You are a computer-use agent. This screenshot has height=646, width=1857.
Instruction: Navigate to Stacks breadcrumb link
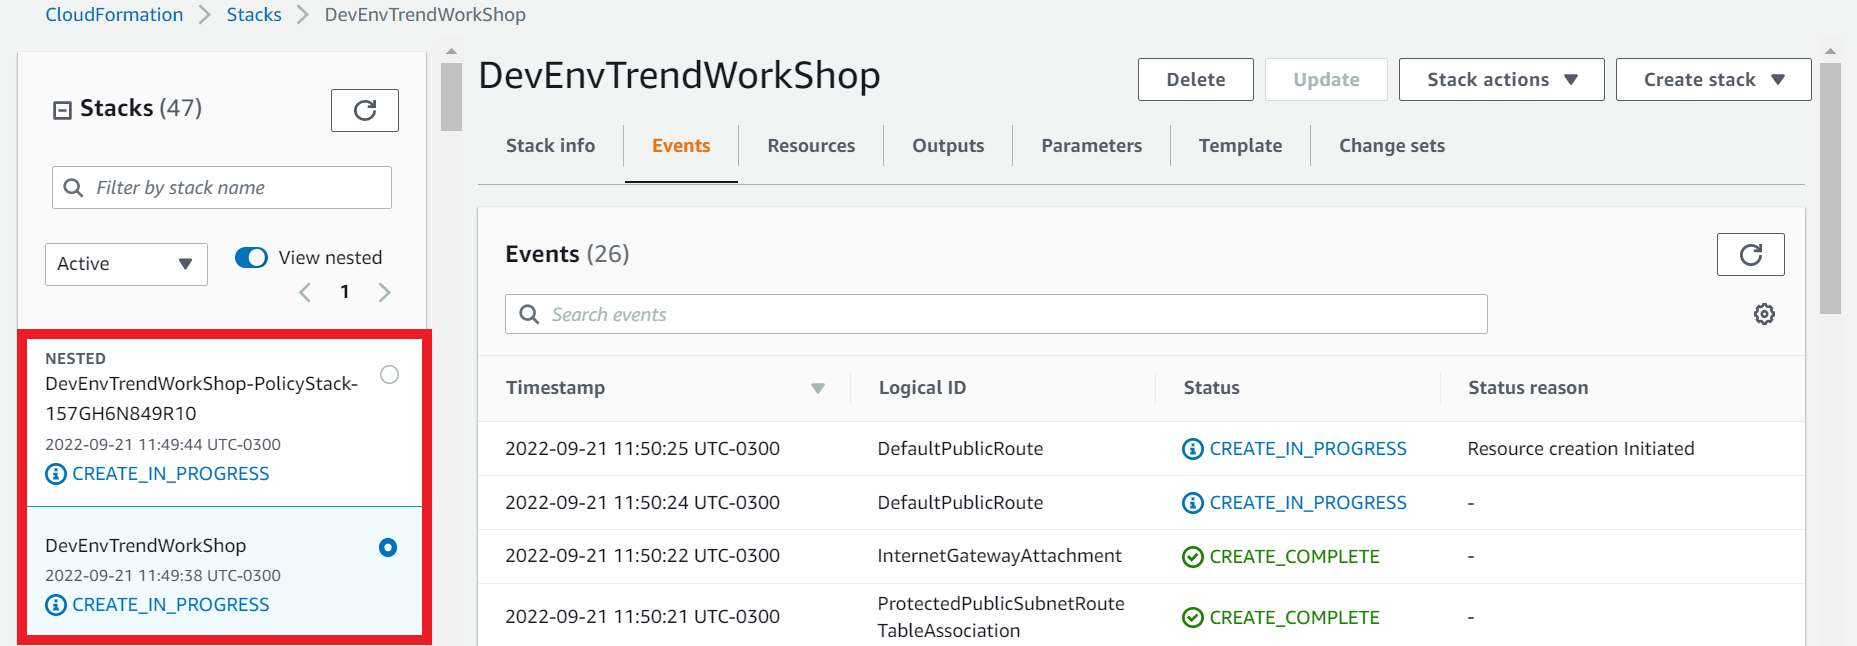[254, 15]
